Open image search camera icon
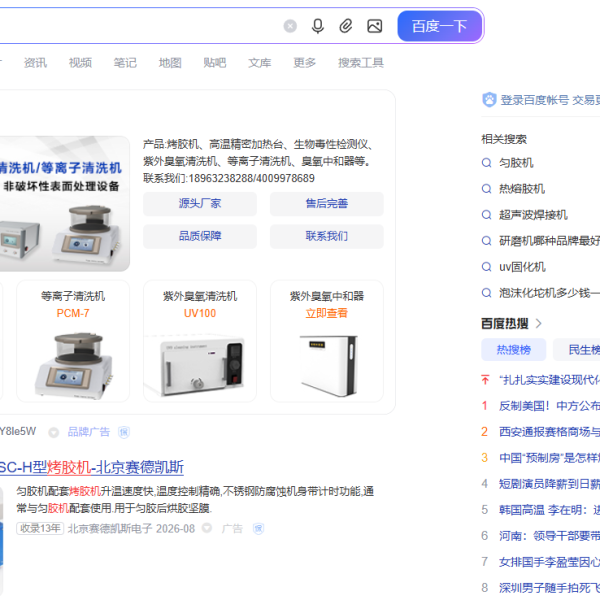 375,26
